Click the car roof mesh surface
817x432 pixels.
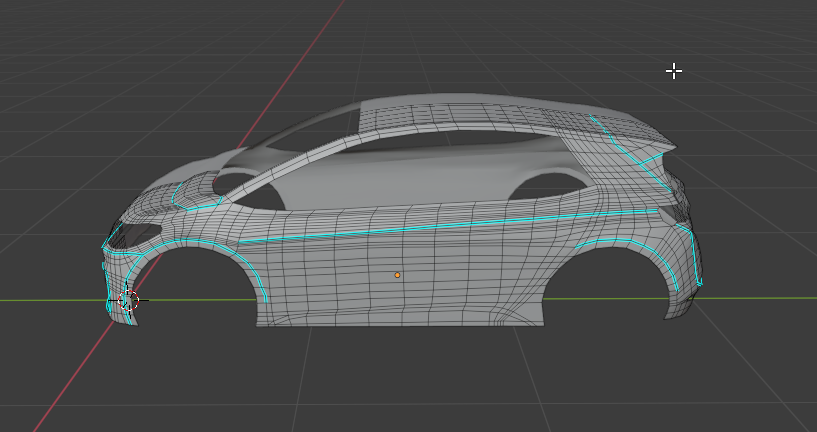[x=470, y=117]
